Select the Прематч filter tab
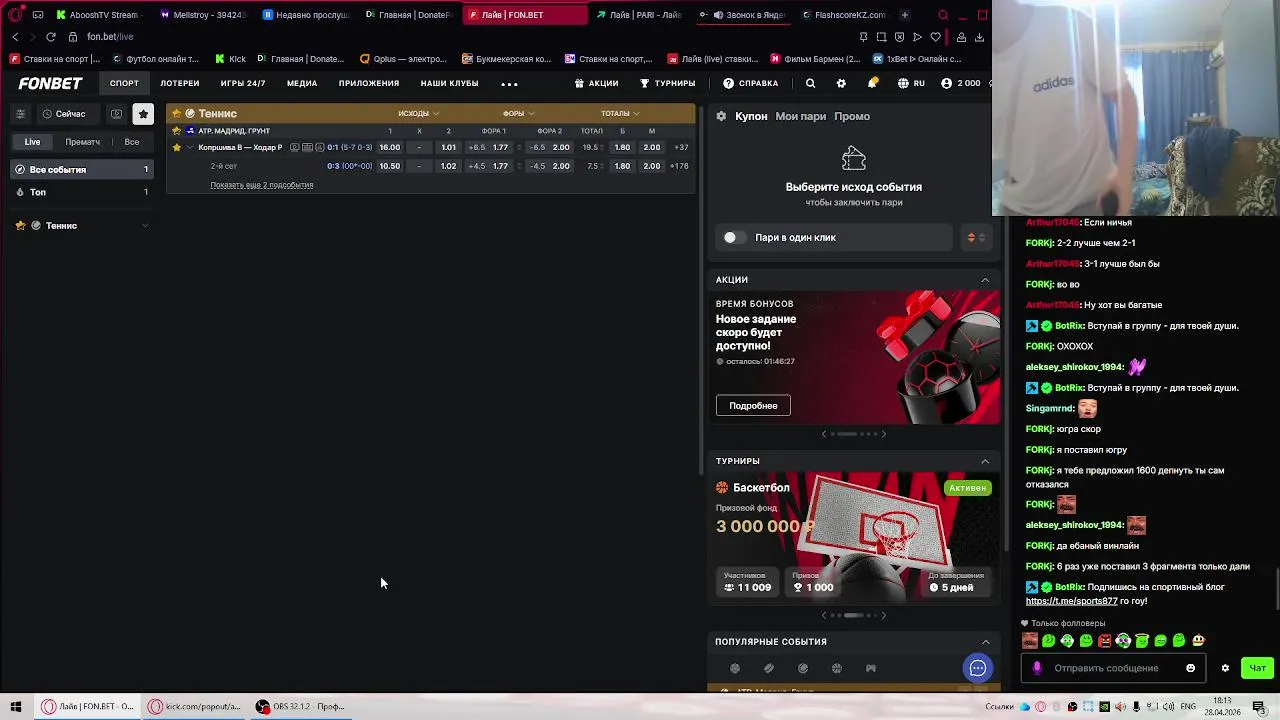 point(82,142)
